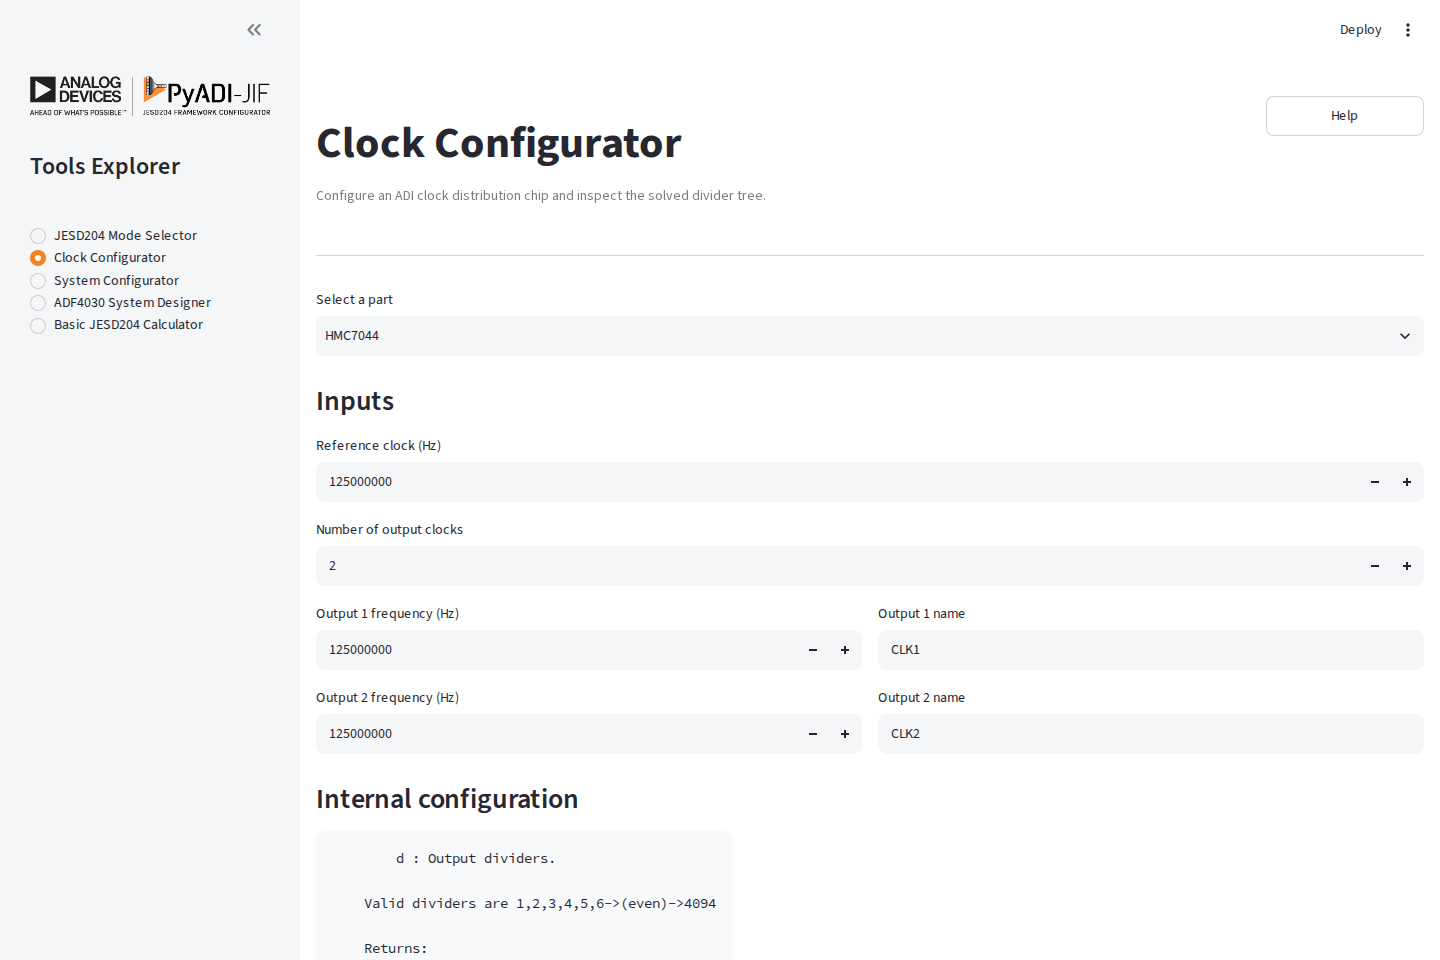Open the Help button
The image size is (1440, 960).
tap(1345, 116)
